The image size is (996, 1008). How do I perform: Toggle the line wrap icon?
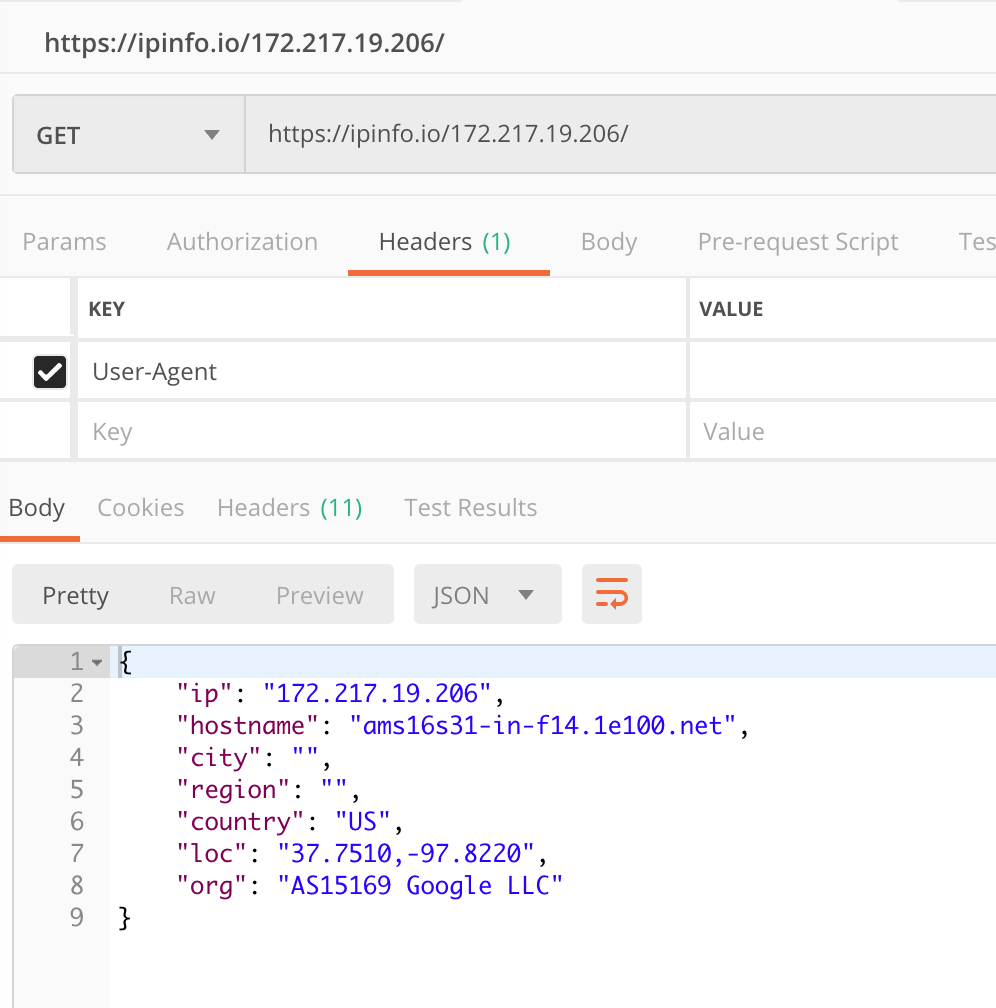tap(611, 595)
